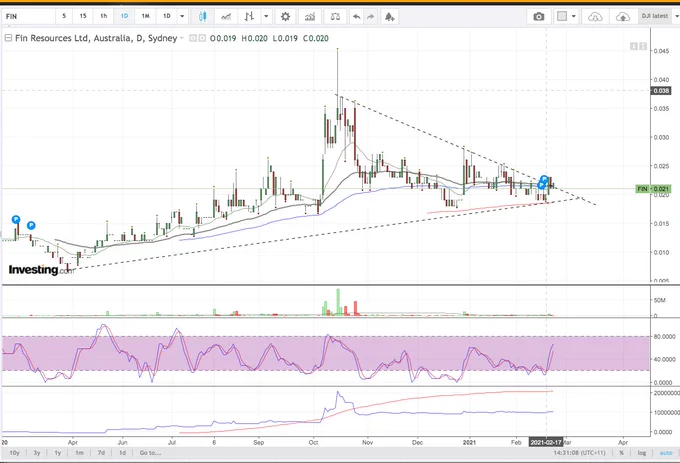Viewport: 680px width, 463px height.
Task: Click the 80.0000 level on stochastic scale
Action: (664, 337)
